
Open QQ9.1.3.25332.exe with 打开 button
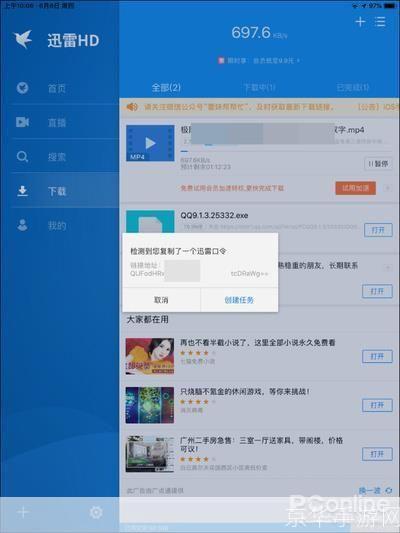(378, 230)
